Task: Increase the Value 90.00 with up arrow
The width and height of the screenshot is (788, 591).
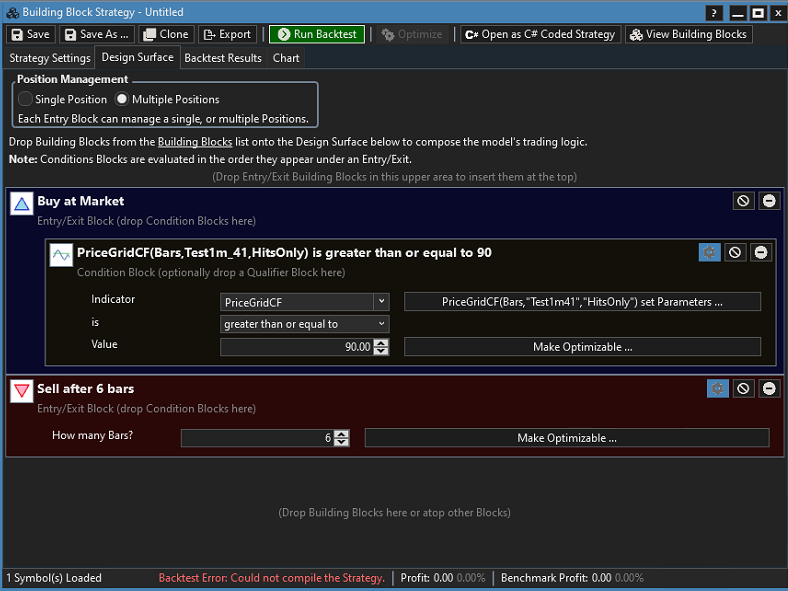Action: pos(381,343)
